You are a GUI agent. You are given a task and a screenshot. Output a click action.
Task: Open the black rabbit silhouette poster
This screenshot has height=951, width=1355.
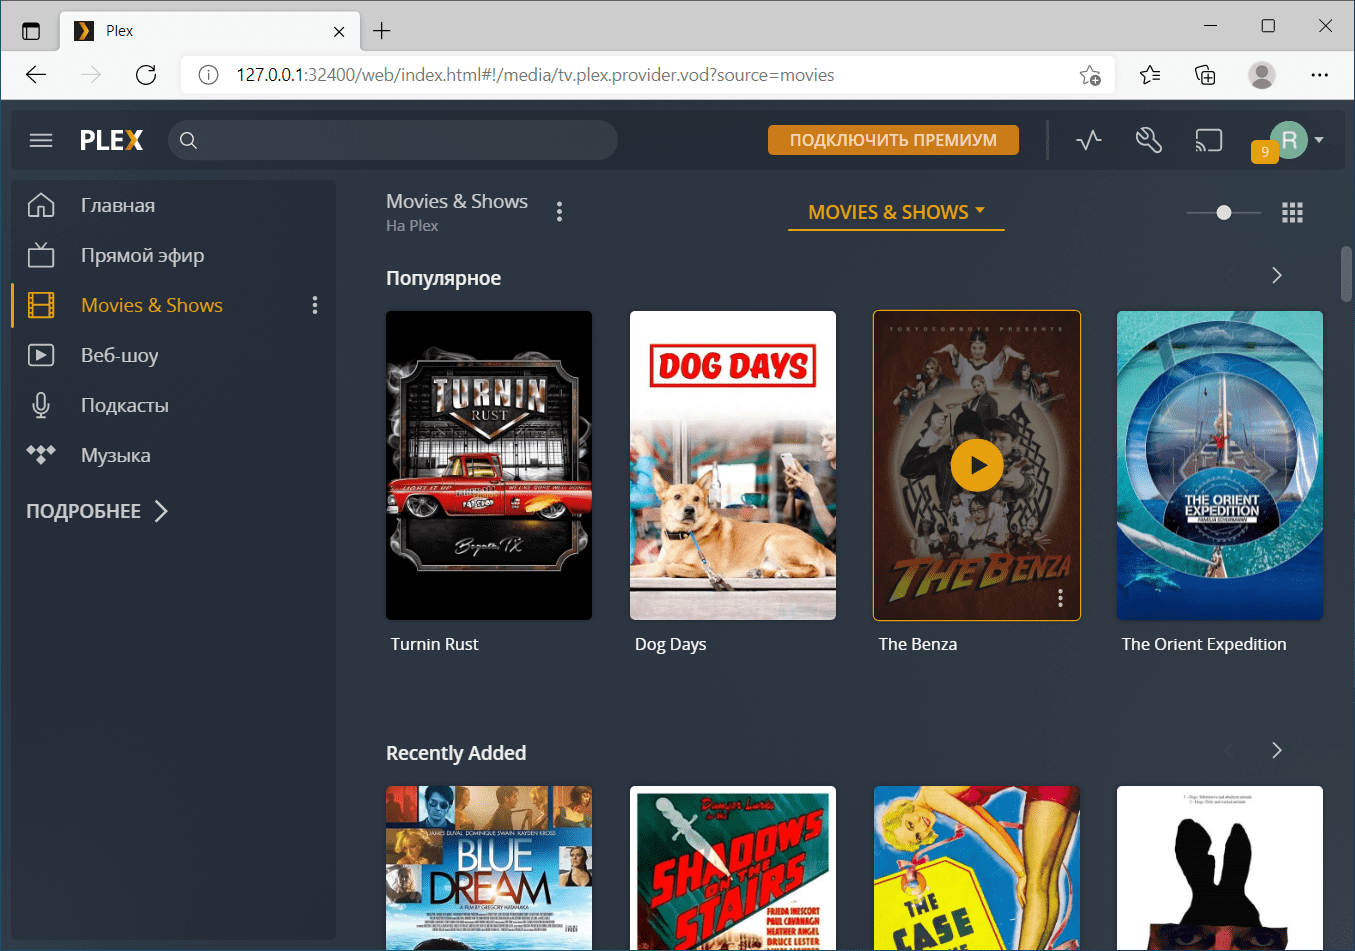[x=1220, y=867]
